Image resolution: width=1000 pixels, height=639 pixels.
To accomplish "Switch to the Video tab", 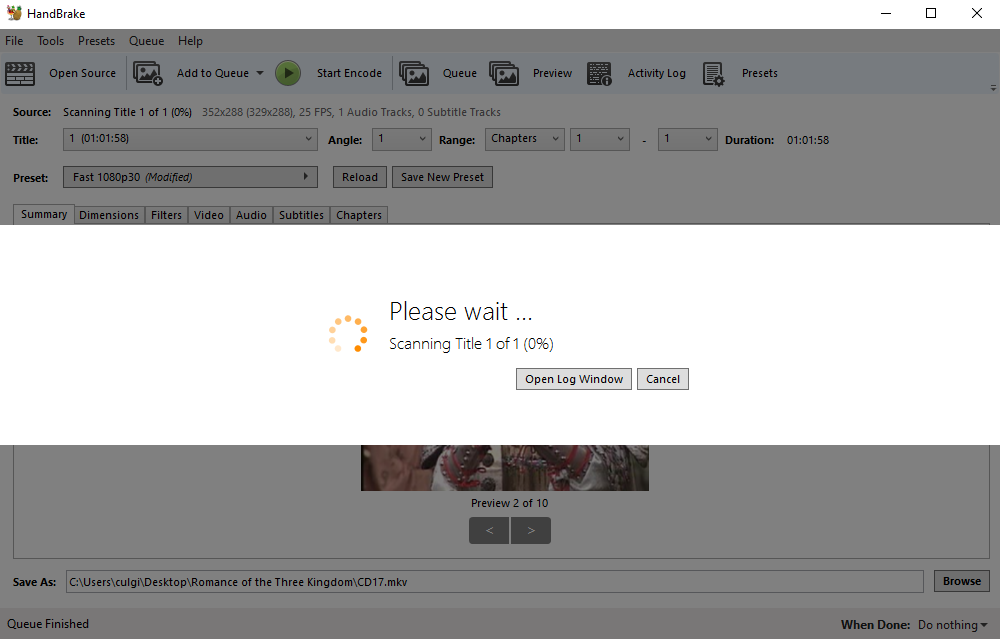I will click(x=209, y=215).
